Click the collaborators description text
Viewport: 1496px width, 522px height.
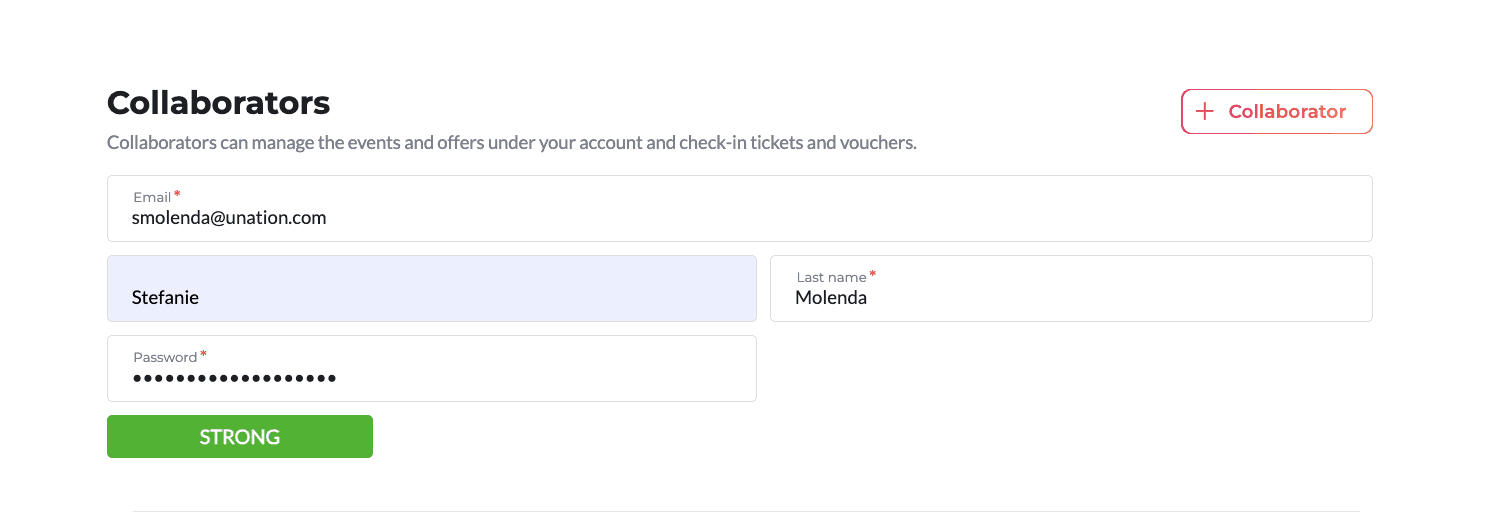[511, 142]
